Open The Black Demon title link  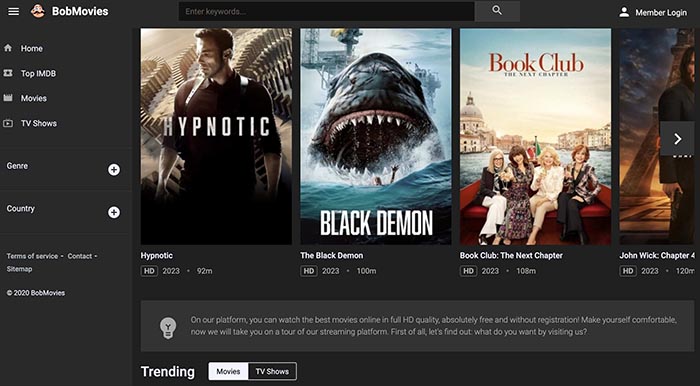coord(332,256)
